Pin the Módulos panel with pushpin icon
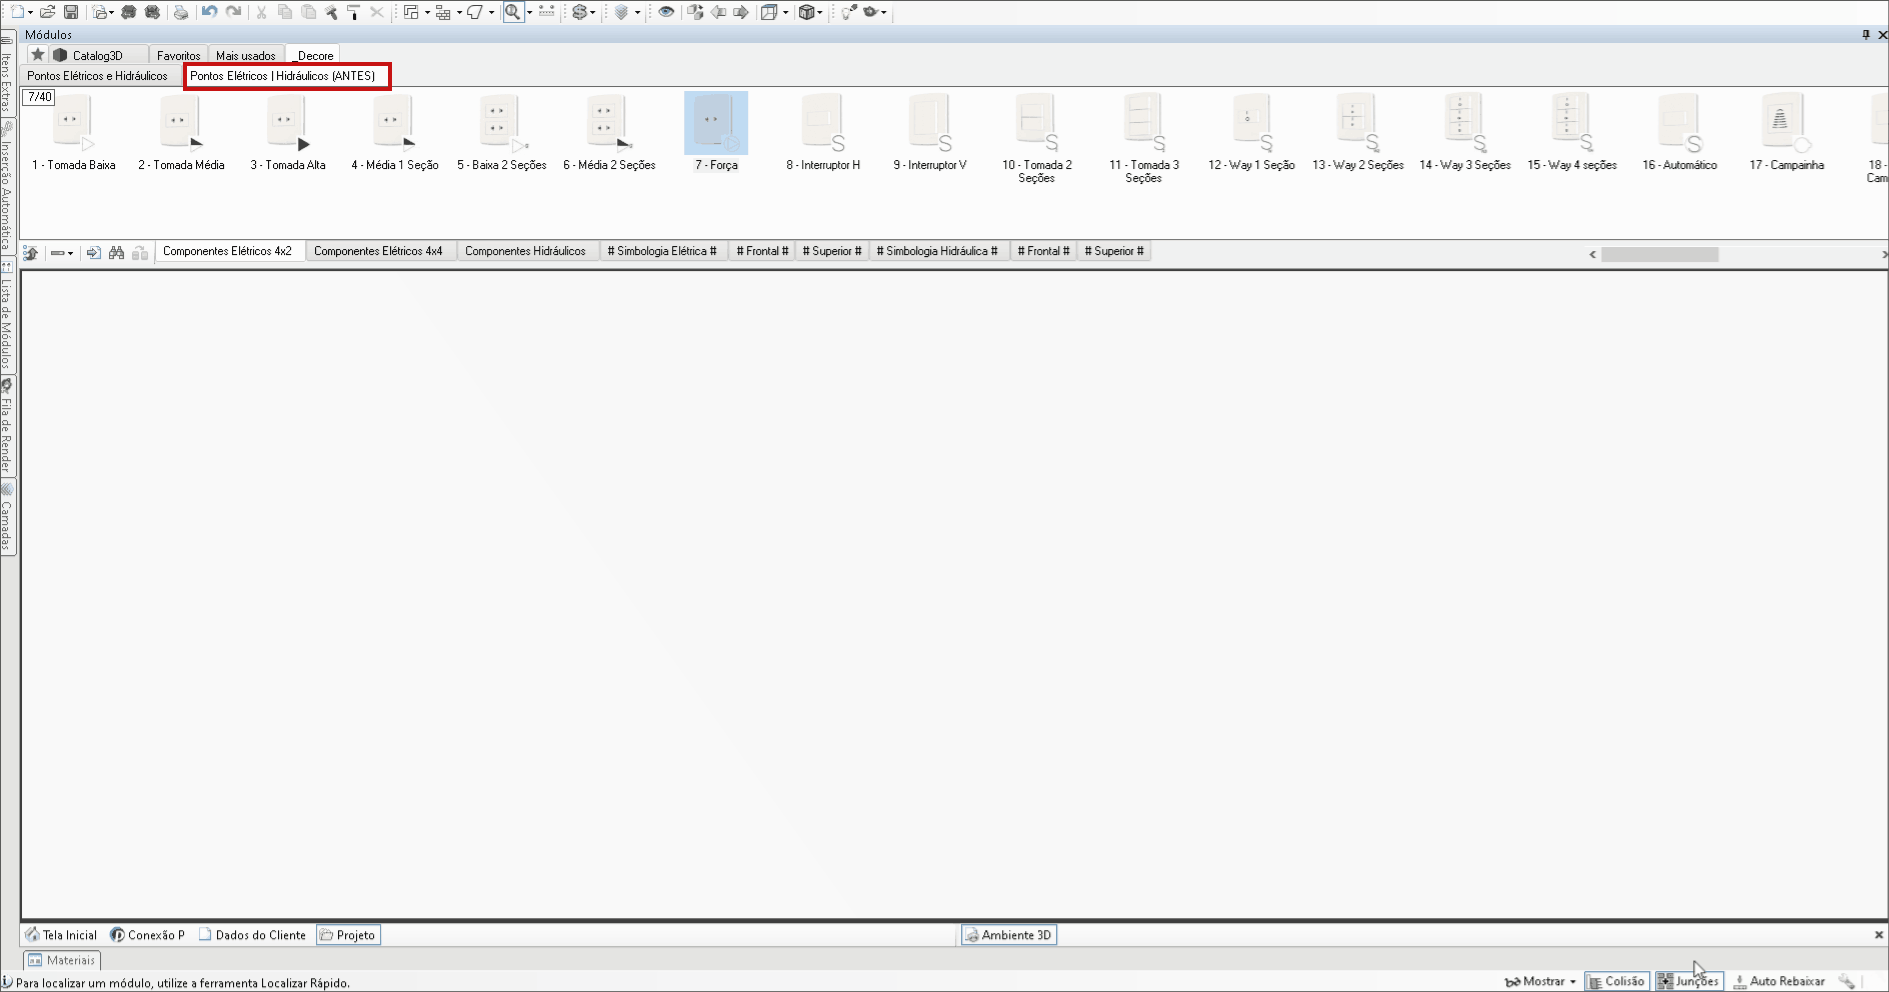The width and height of the screenshot is (1889, 992). [1866, 35]
